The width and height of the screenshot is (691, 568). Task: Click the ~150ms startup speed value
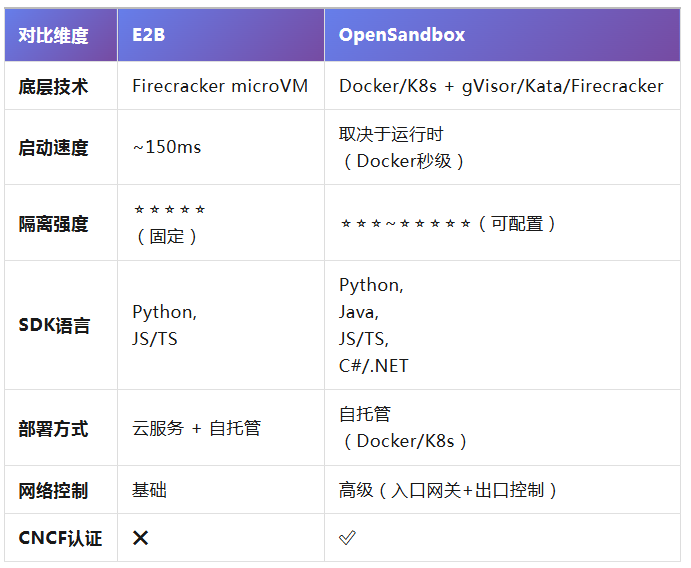(x=166, y=147)
